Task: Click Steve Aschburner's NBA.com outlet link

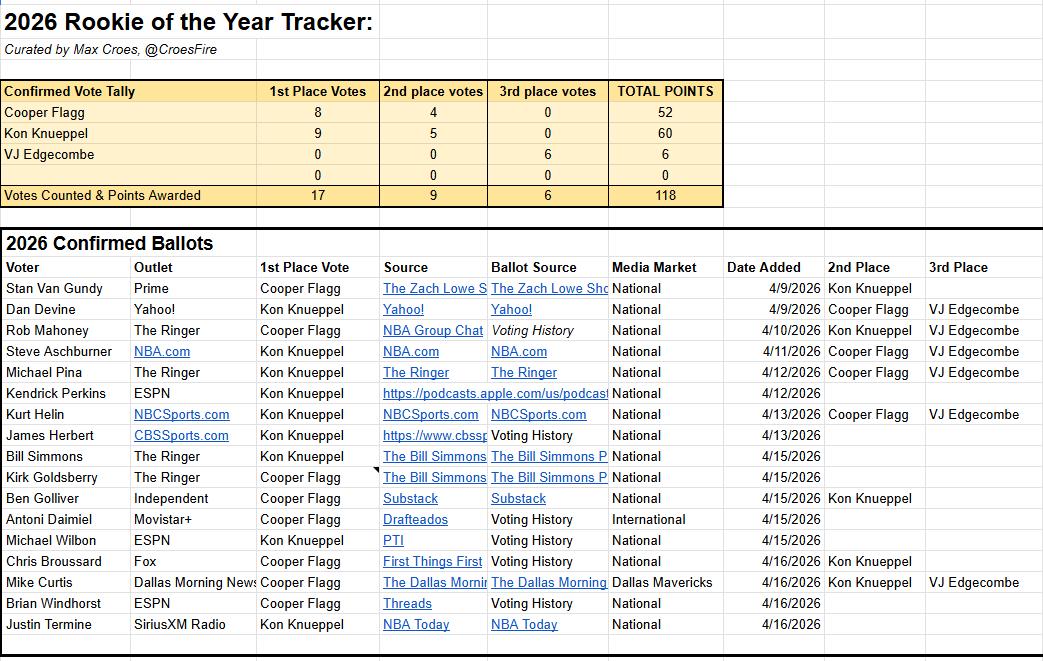Action: [162, 351]
